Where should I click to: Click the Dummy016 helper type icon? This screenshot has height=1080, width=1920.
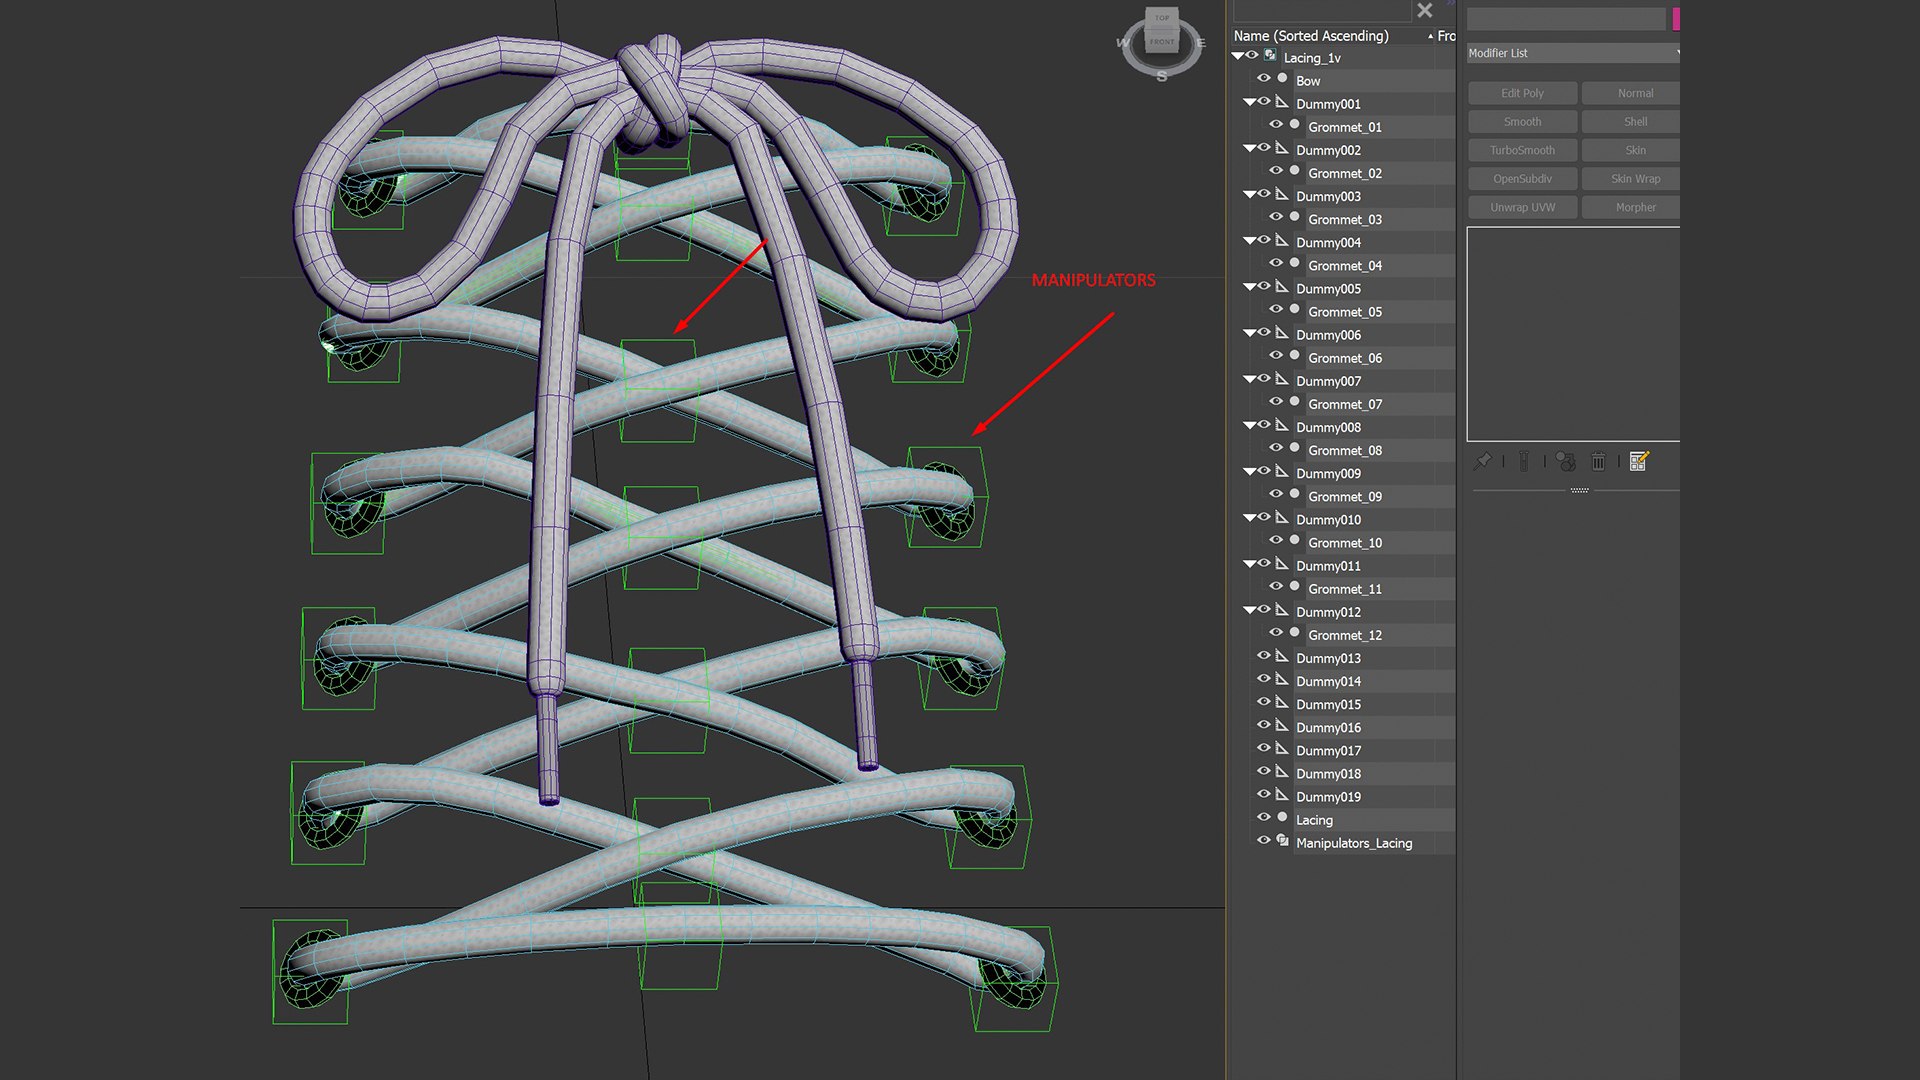1282,725
